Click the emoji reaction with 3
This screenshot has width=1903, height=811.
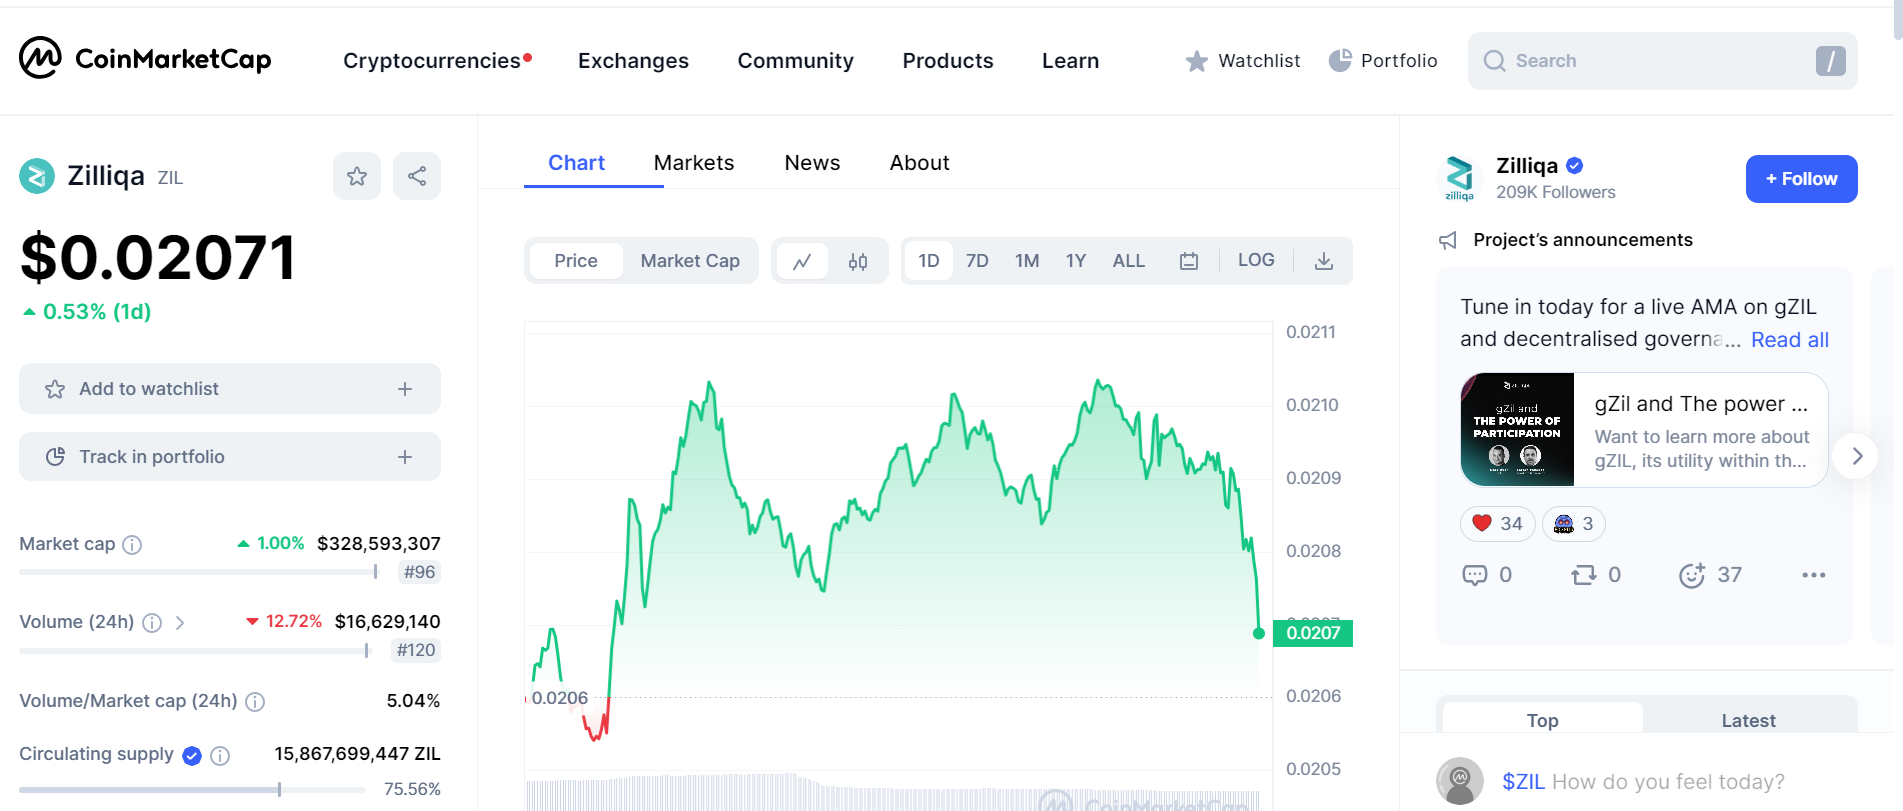click(1574, 524)
